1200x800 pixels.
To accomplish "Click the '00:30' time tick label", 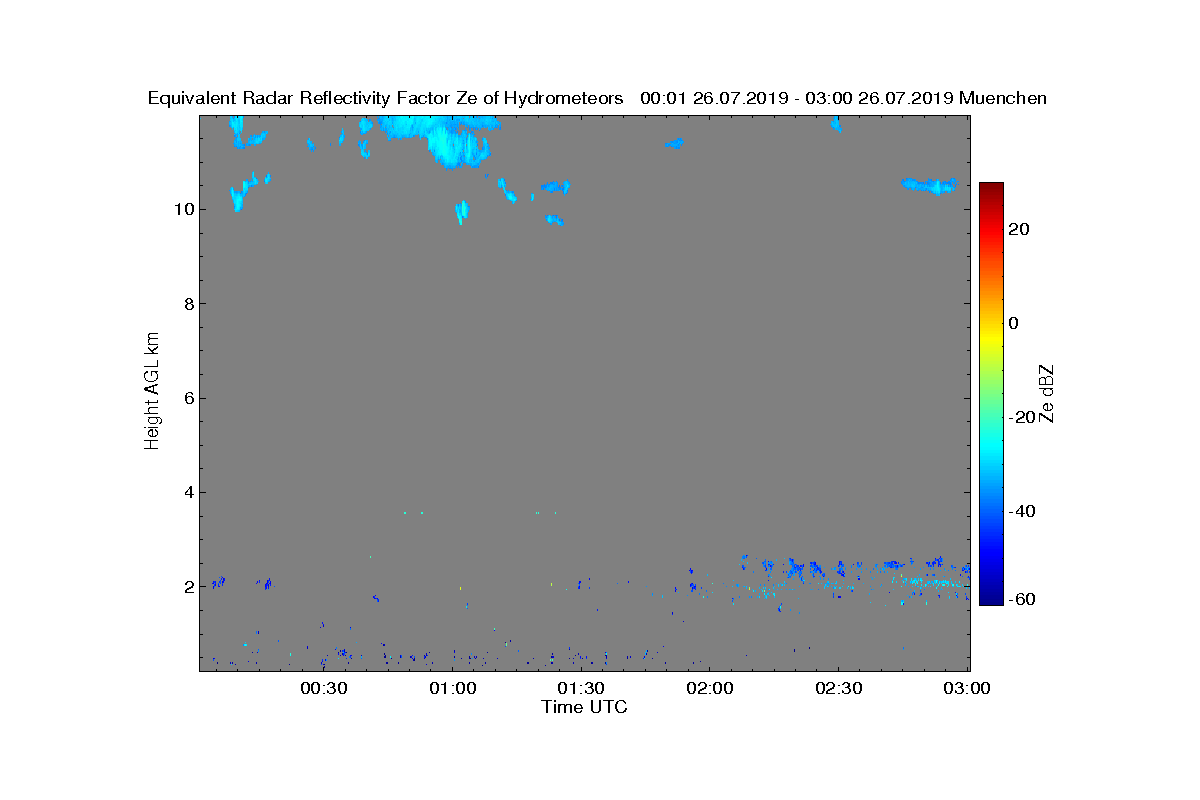I will [323, 688].
